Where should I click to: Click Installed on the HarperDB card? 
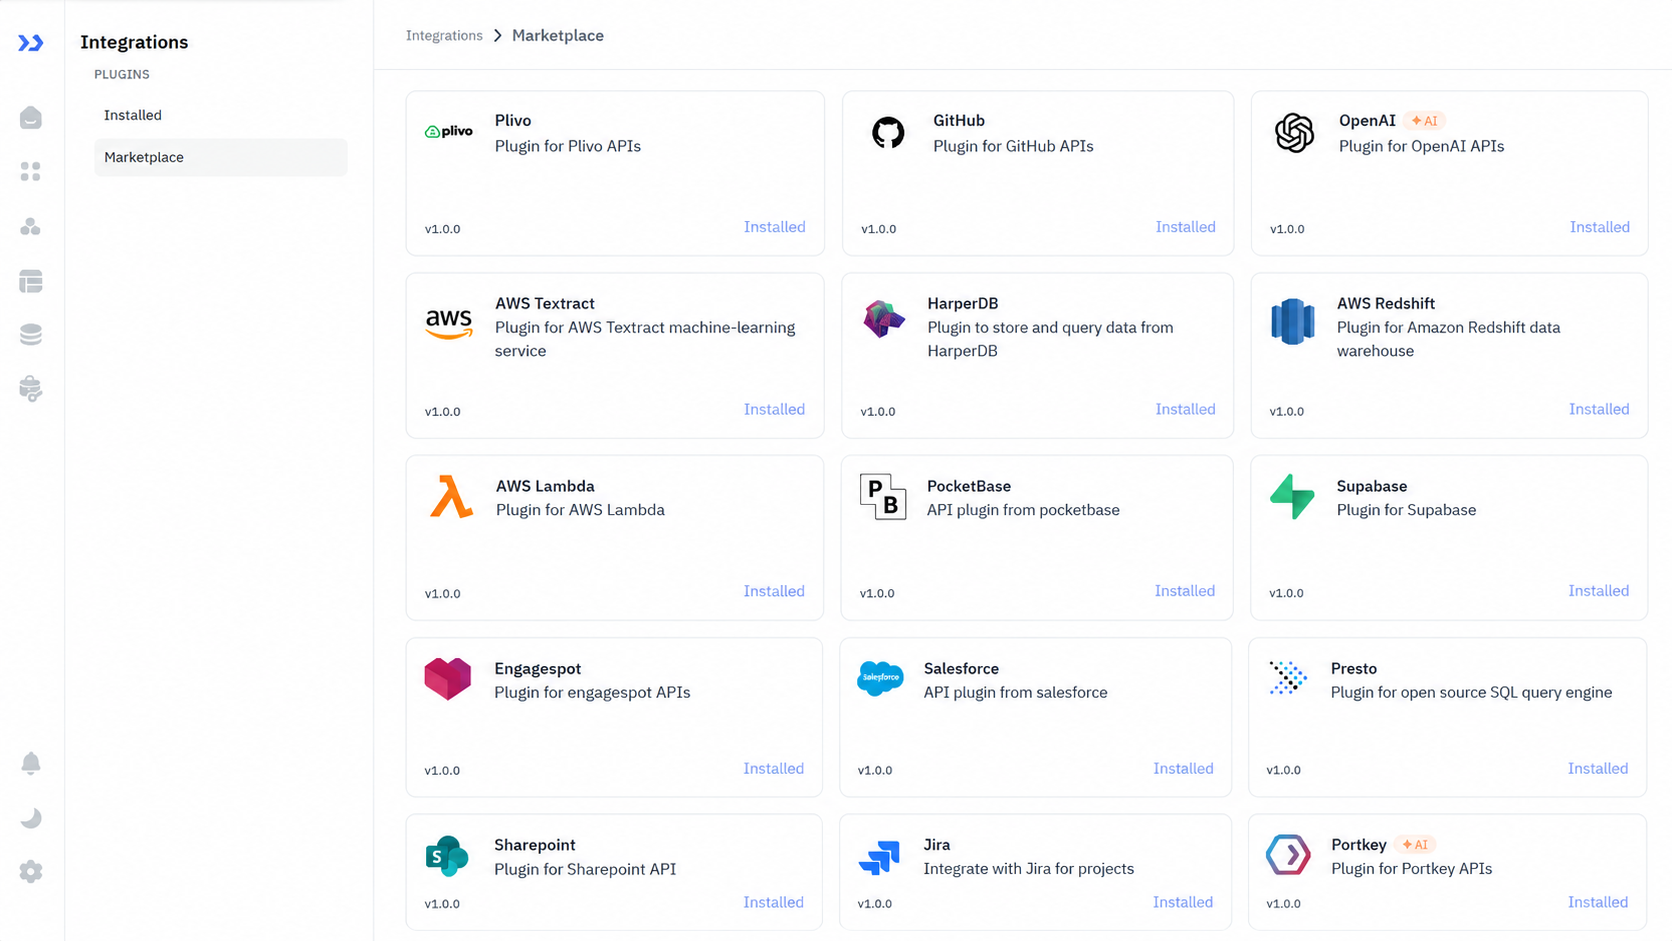[1185, 409]
